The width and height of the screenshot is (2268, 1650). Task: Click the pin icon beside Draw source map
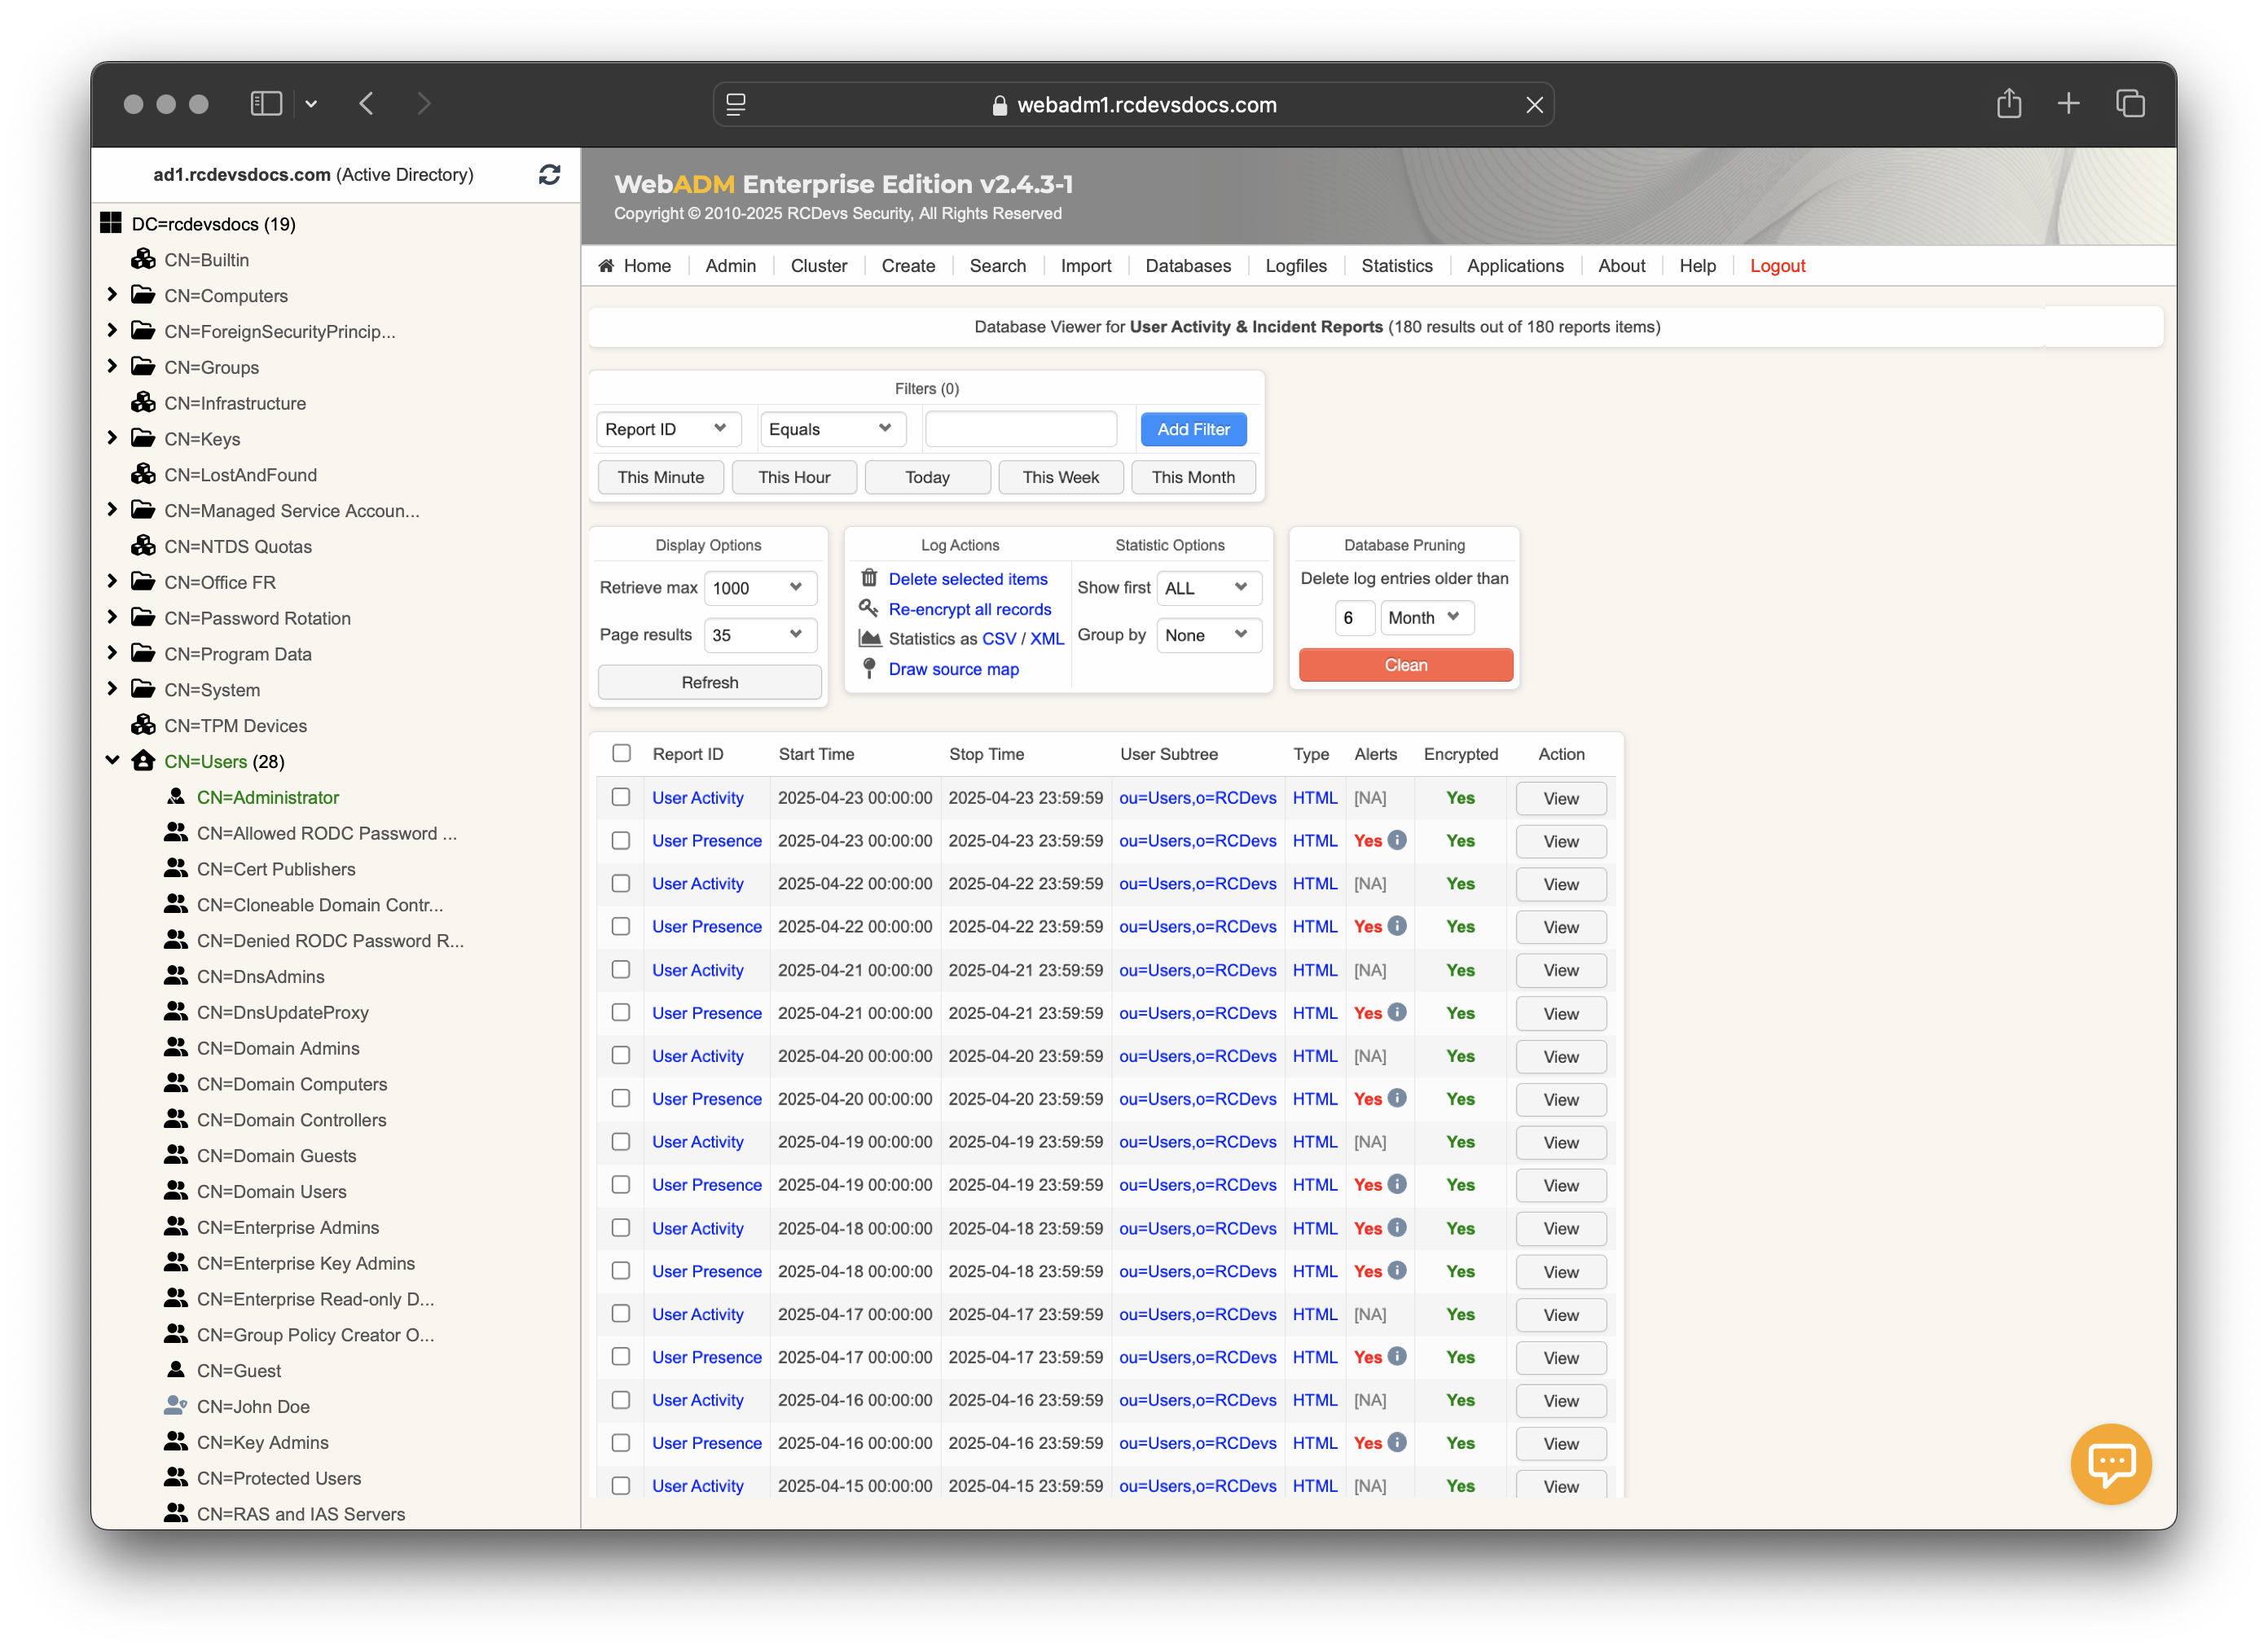click(869, 668)
